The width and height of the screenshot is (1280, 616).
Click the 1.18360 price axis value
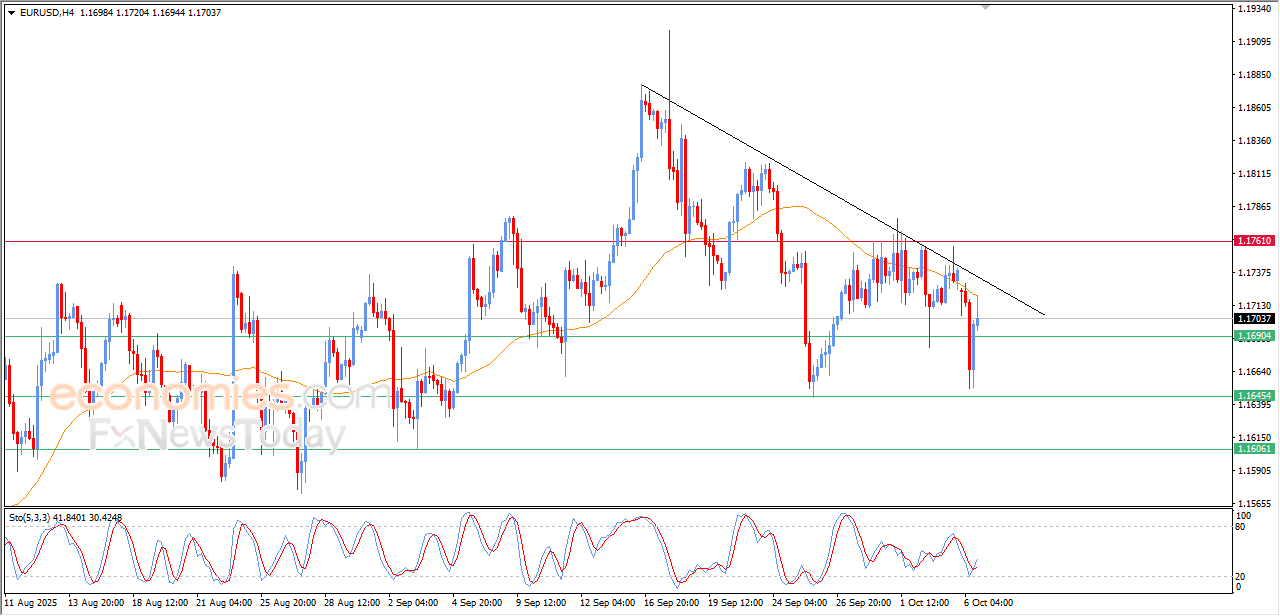[1254, 141]
